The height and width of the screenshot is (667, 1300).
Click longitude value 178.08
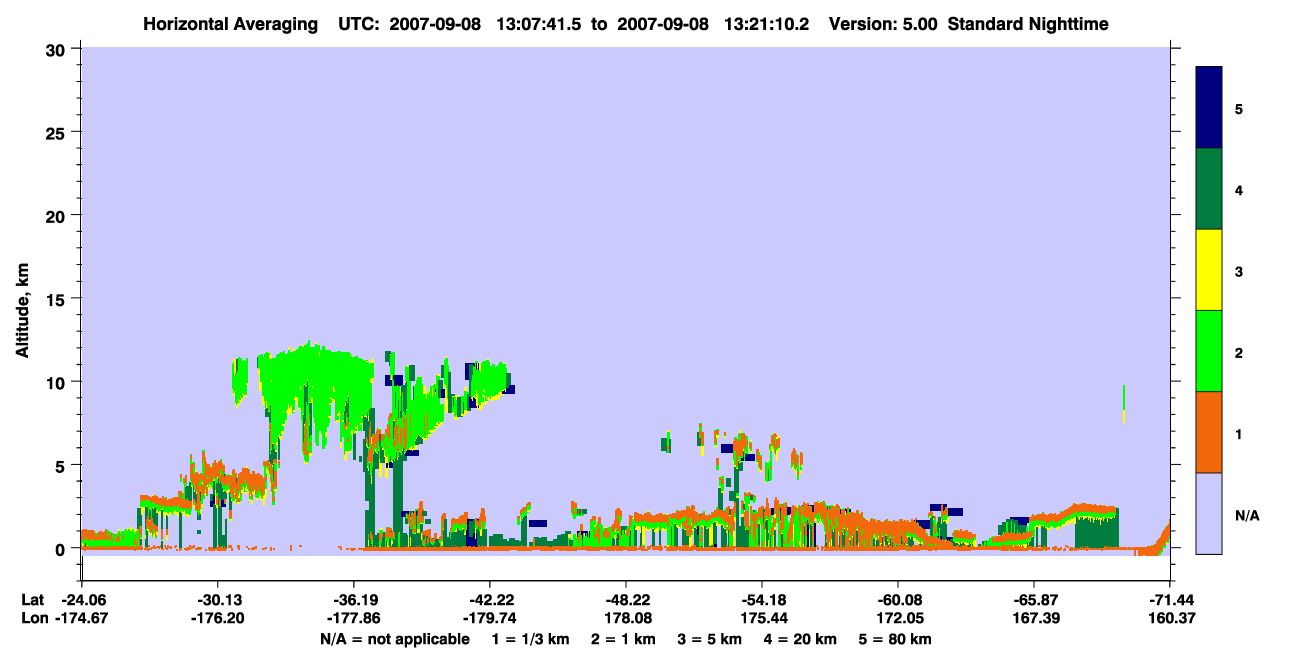click(x=629, y=619)
